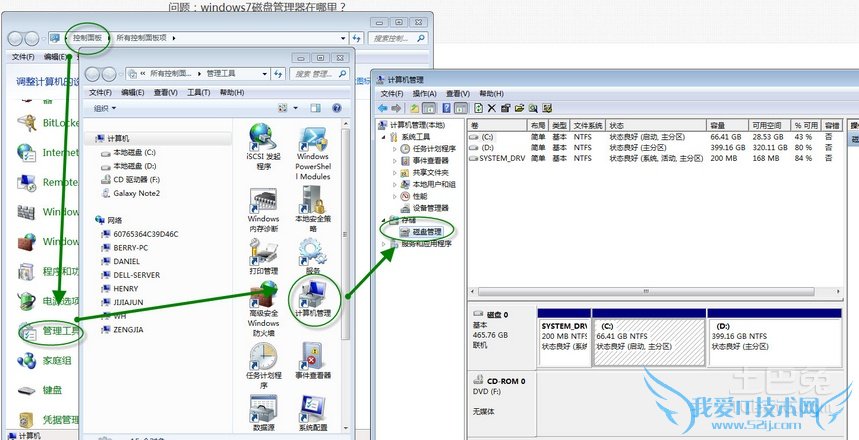The width and height of the screenshot is (859, 440).
Task: Open the 计算机管理 shortcut icon
Action: point(313,299)
